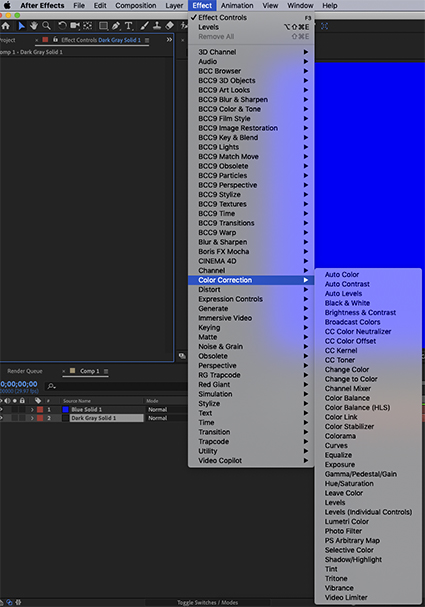Open the Blur & Sharpen submenu
The image size is (425, 607).
tap(251, 242)
